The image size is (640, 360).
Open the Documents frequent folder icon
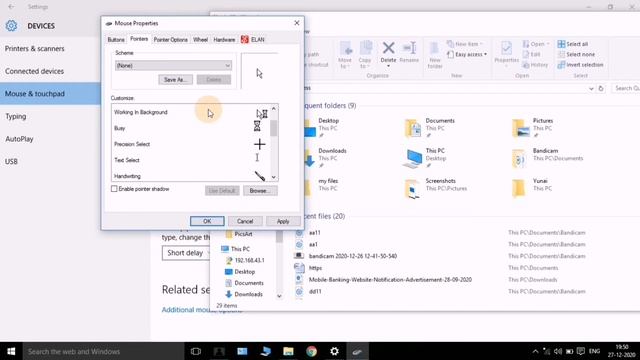pyautogui.click(x=413, y=128)
